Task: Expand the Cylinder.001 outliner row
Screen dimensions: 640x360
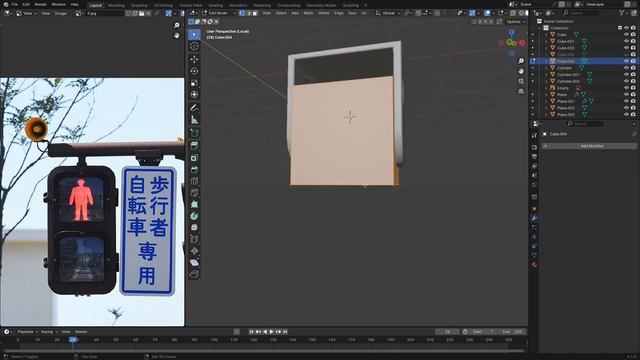Action: pyautogui.click(x=547, y=75)
